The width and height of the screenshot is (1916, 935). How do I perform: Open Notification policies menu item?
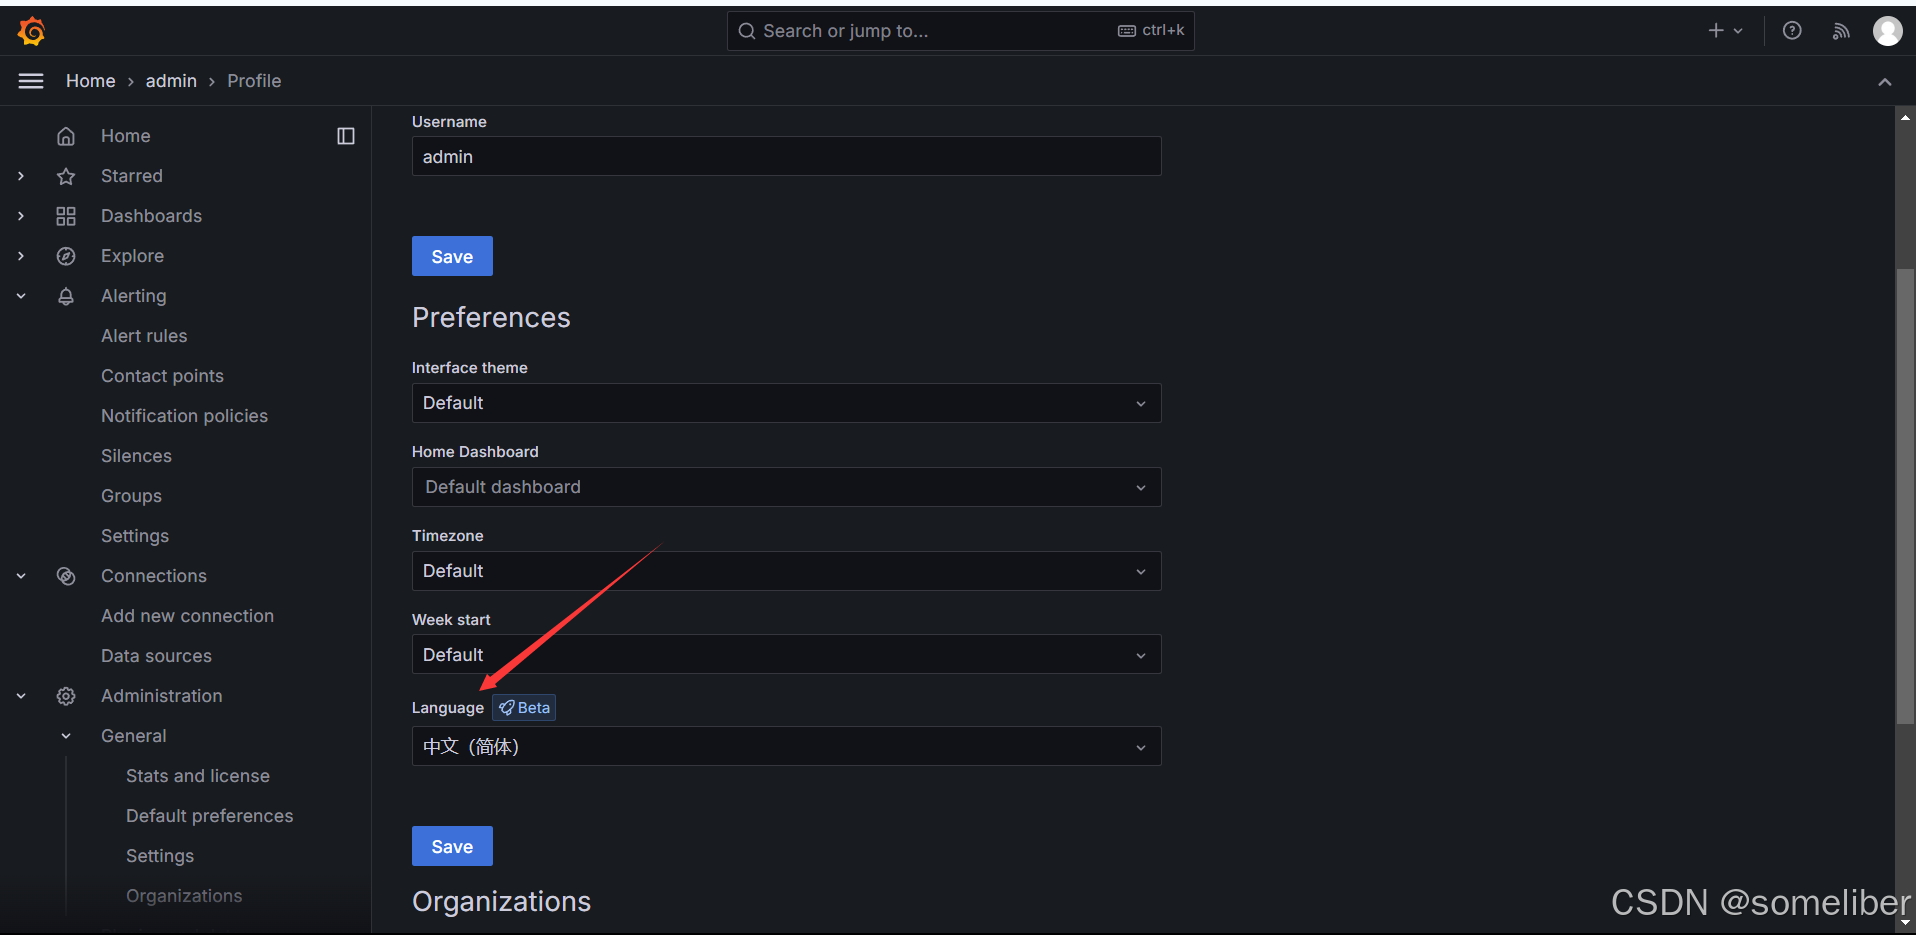[184, 416]
